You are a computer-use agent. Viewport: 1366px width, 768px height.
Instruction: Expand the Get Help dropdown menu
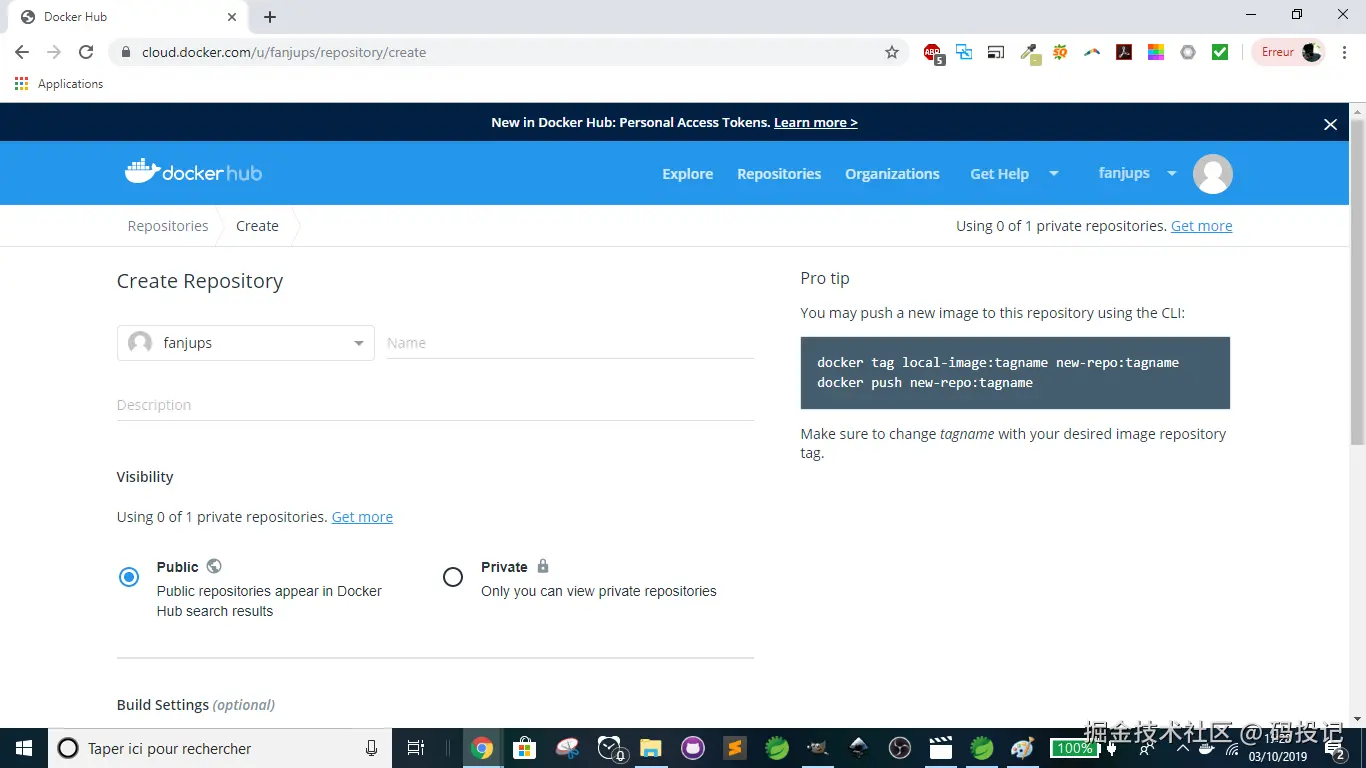[1014, 174]
